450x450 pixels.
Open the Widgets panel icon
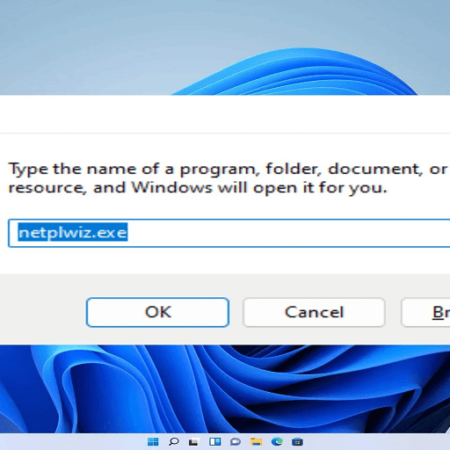point(215,442)
